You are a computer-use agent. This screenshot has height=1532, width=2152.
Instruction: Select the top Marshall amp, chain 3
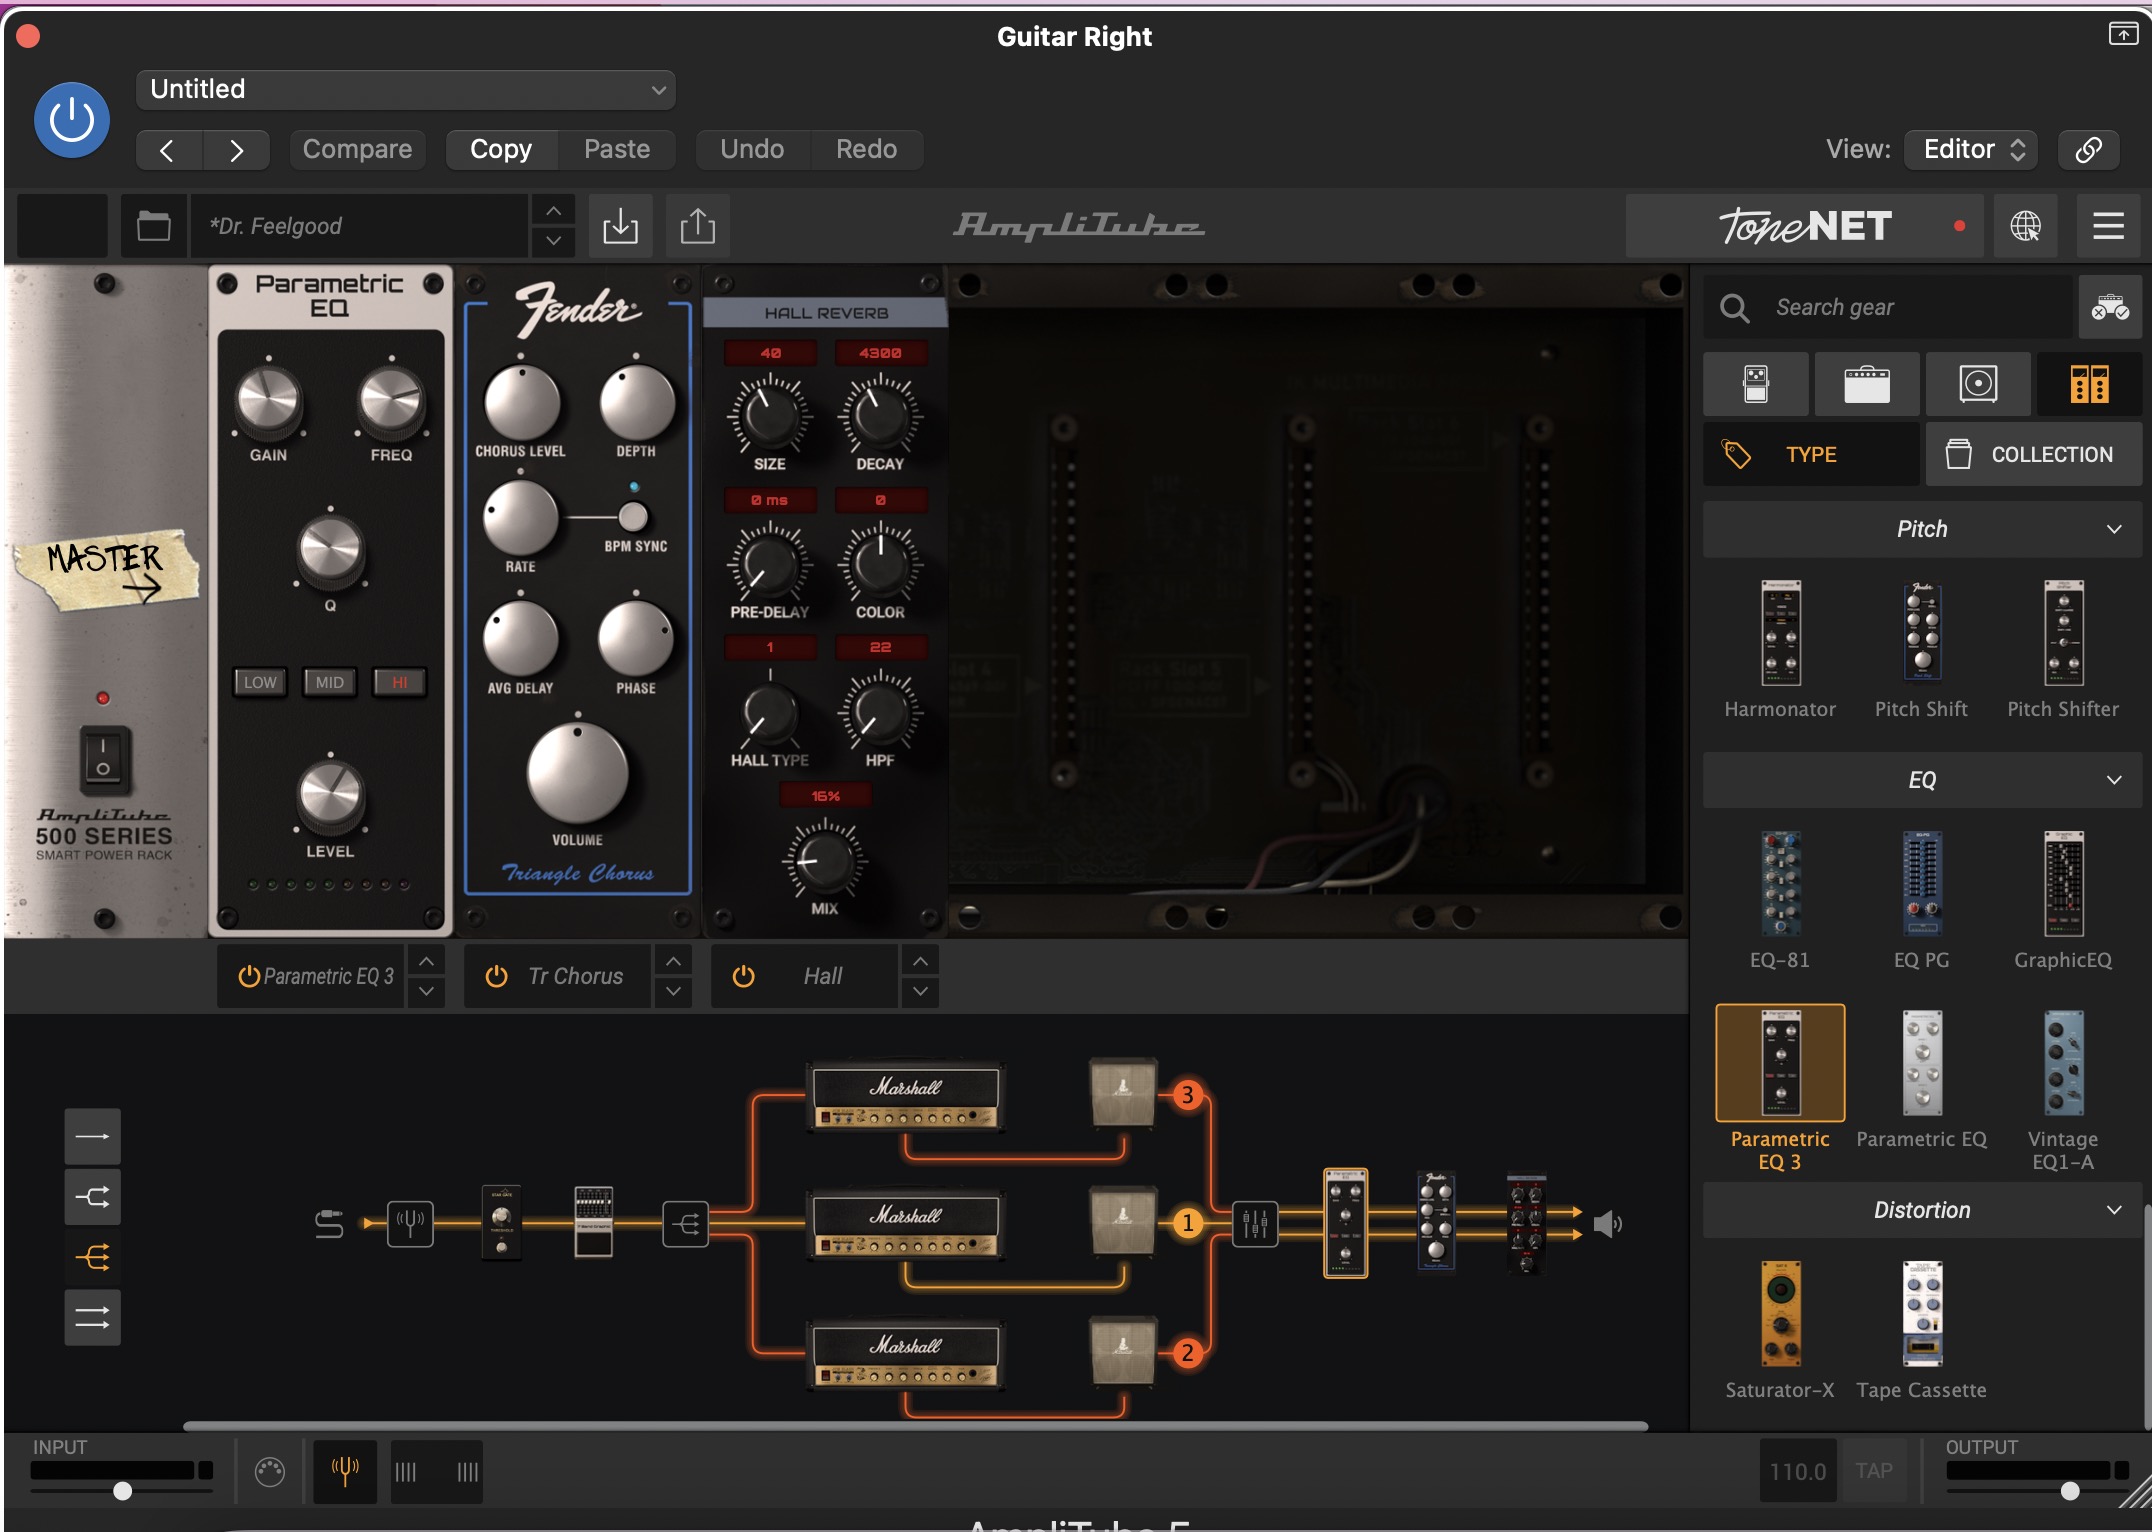click(905, 1096)
